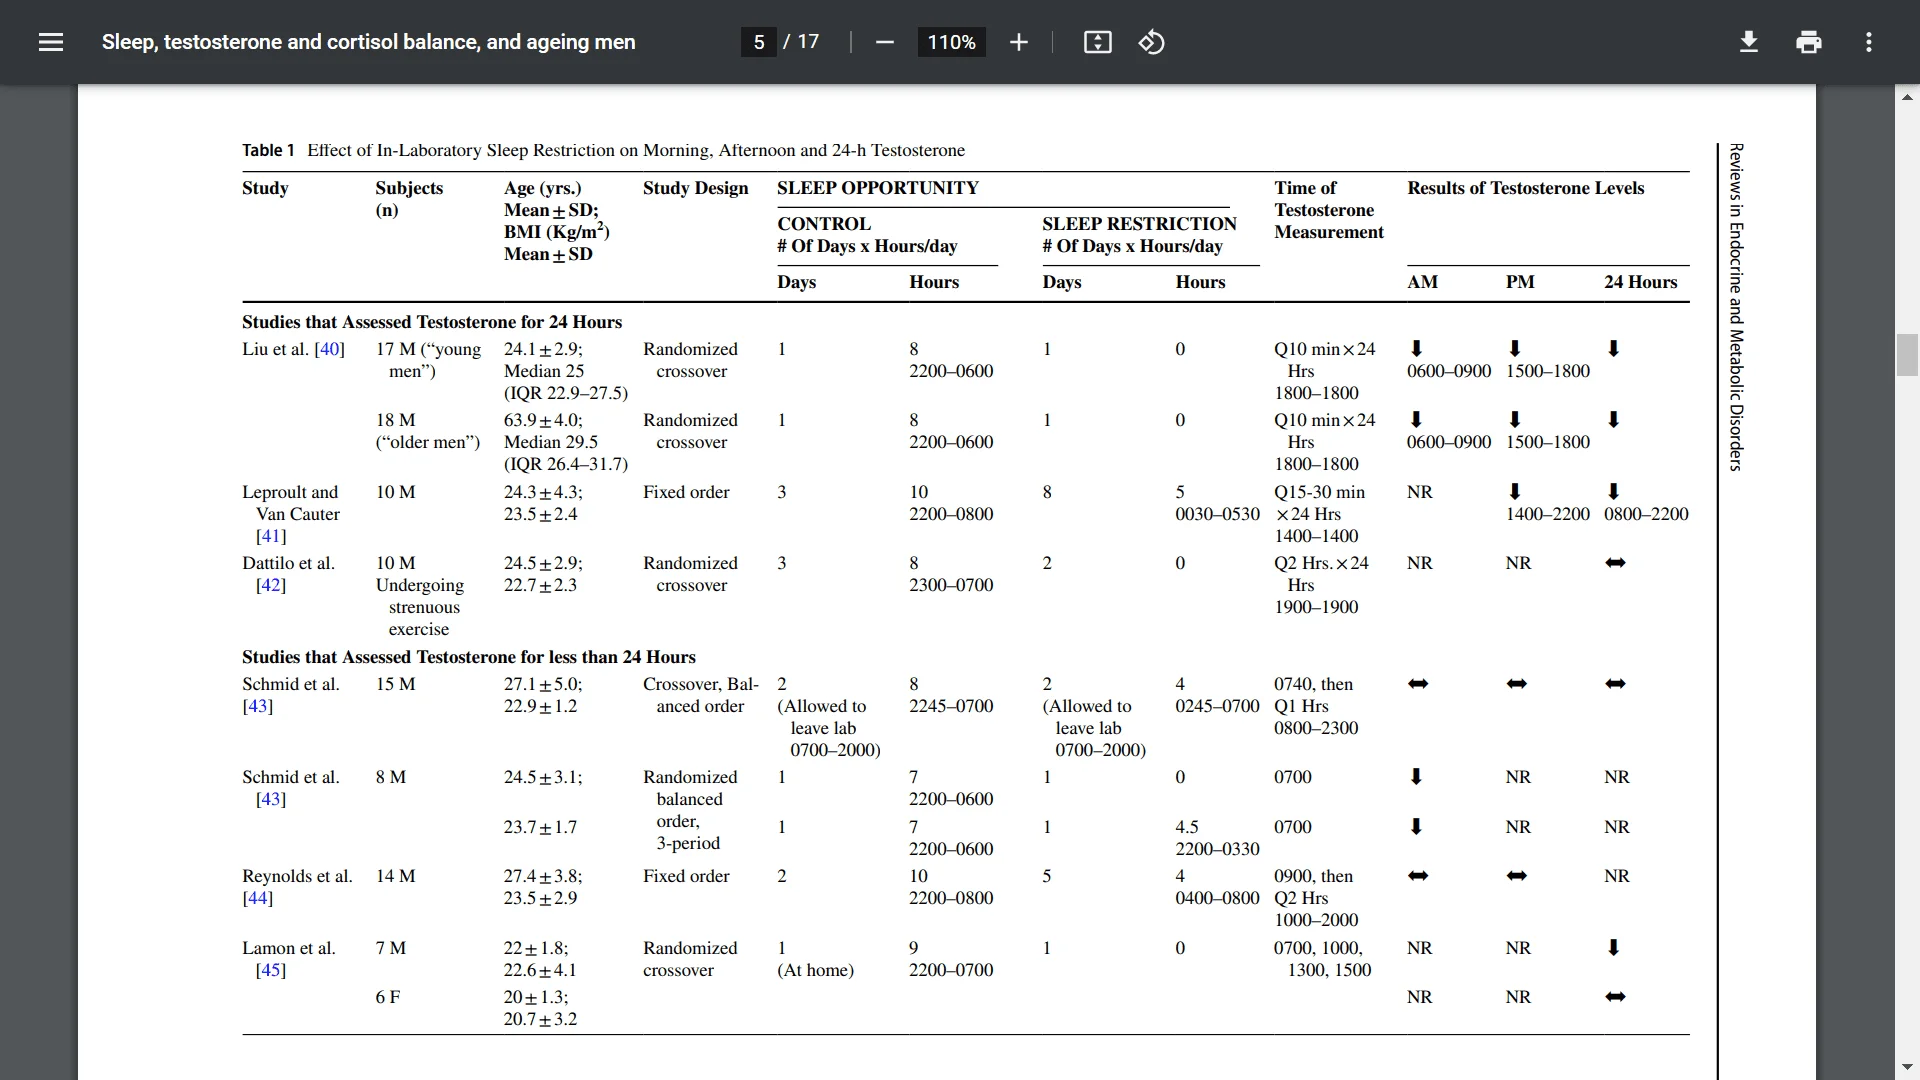Click 'Studies that Assessed Testosterone for 24 Hours'
The width and height of the screenshot is (1920, 1080).
point(432,322)
